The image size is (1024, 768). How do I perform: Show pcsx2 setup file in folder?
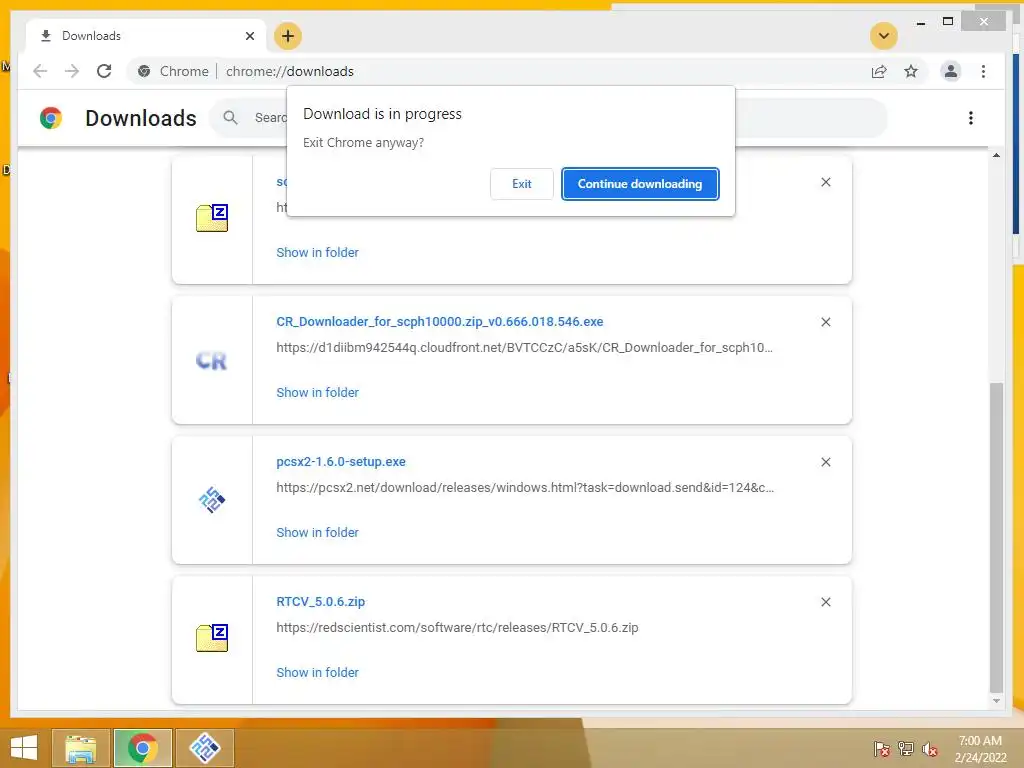pos(317,532)
